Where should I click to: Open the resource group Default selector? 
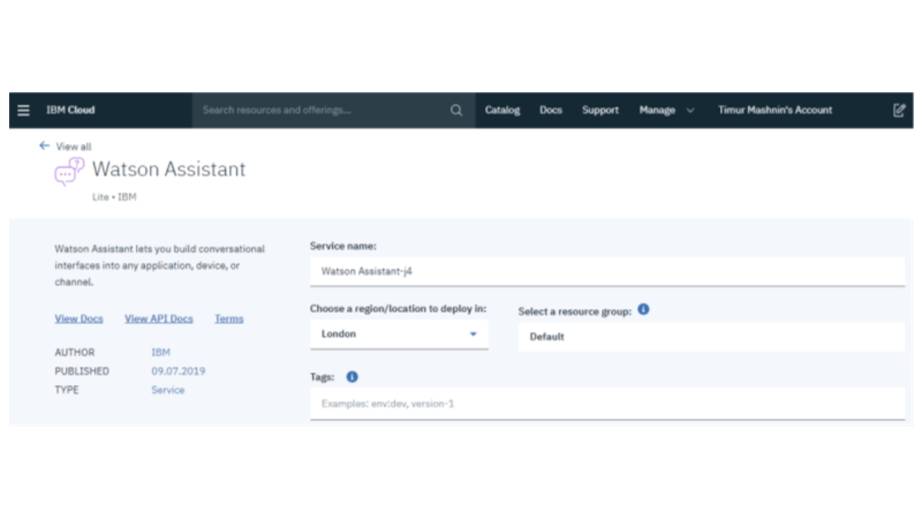point(710,337)
